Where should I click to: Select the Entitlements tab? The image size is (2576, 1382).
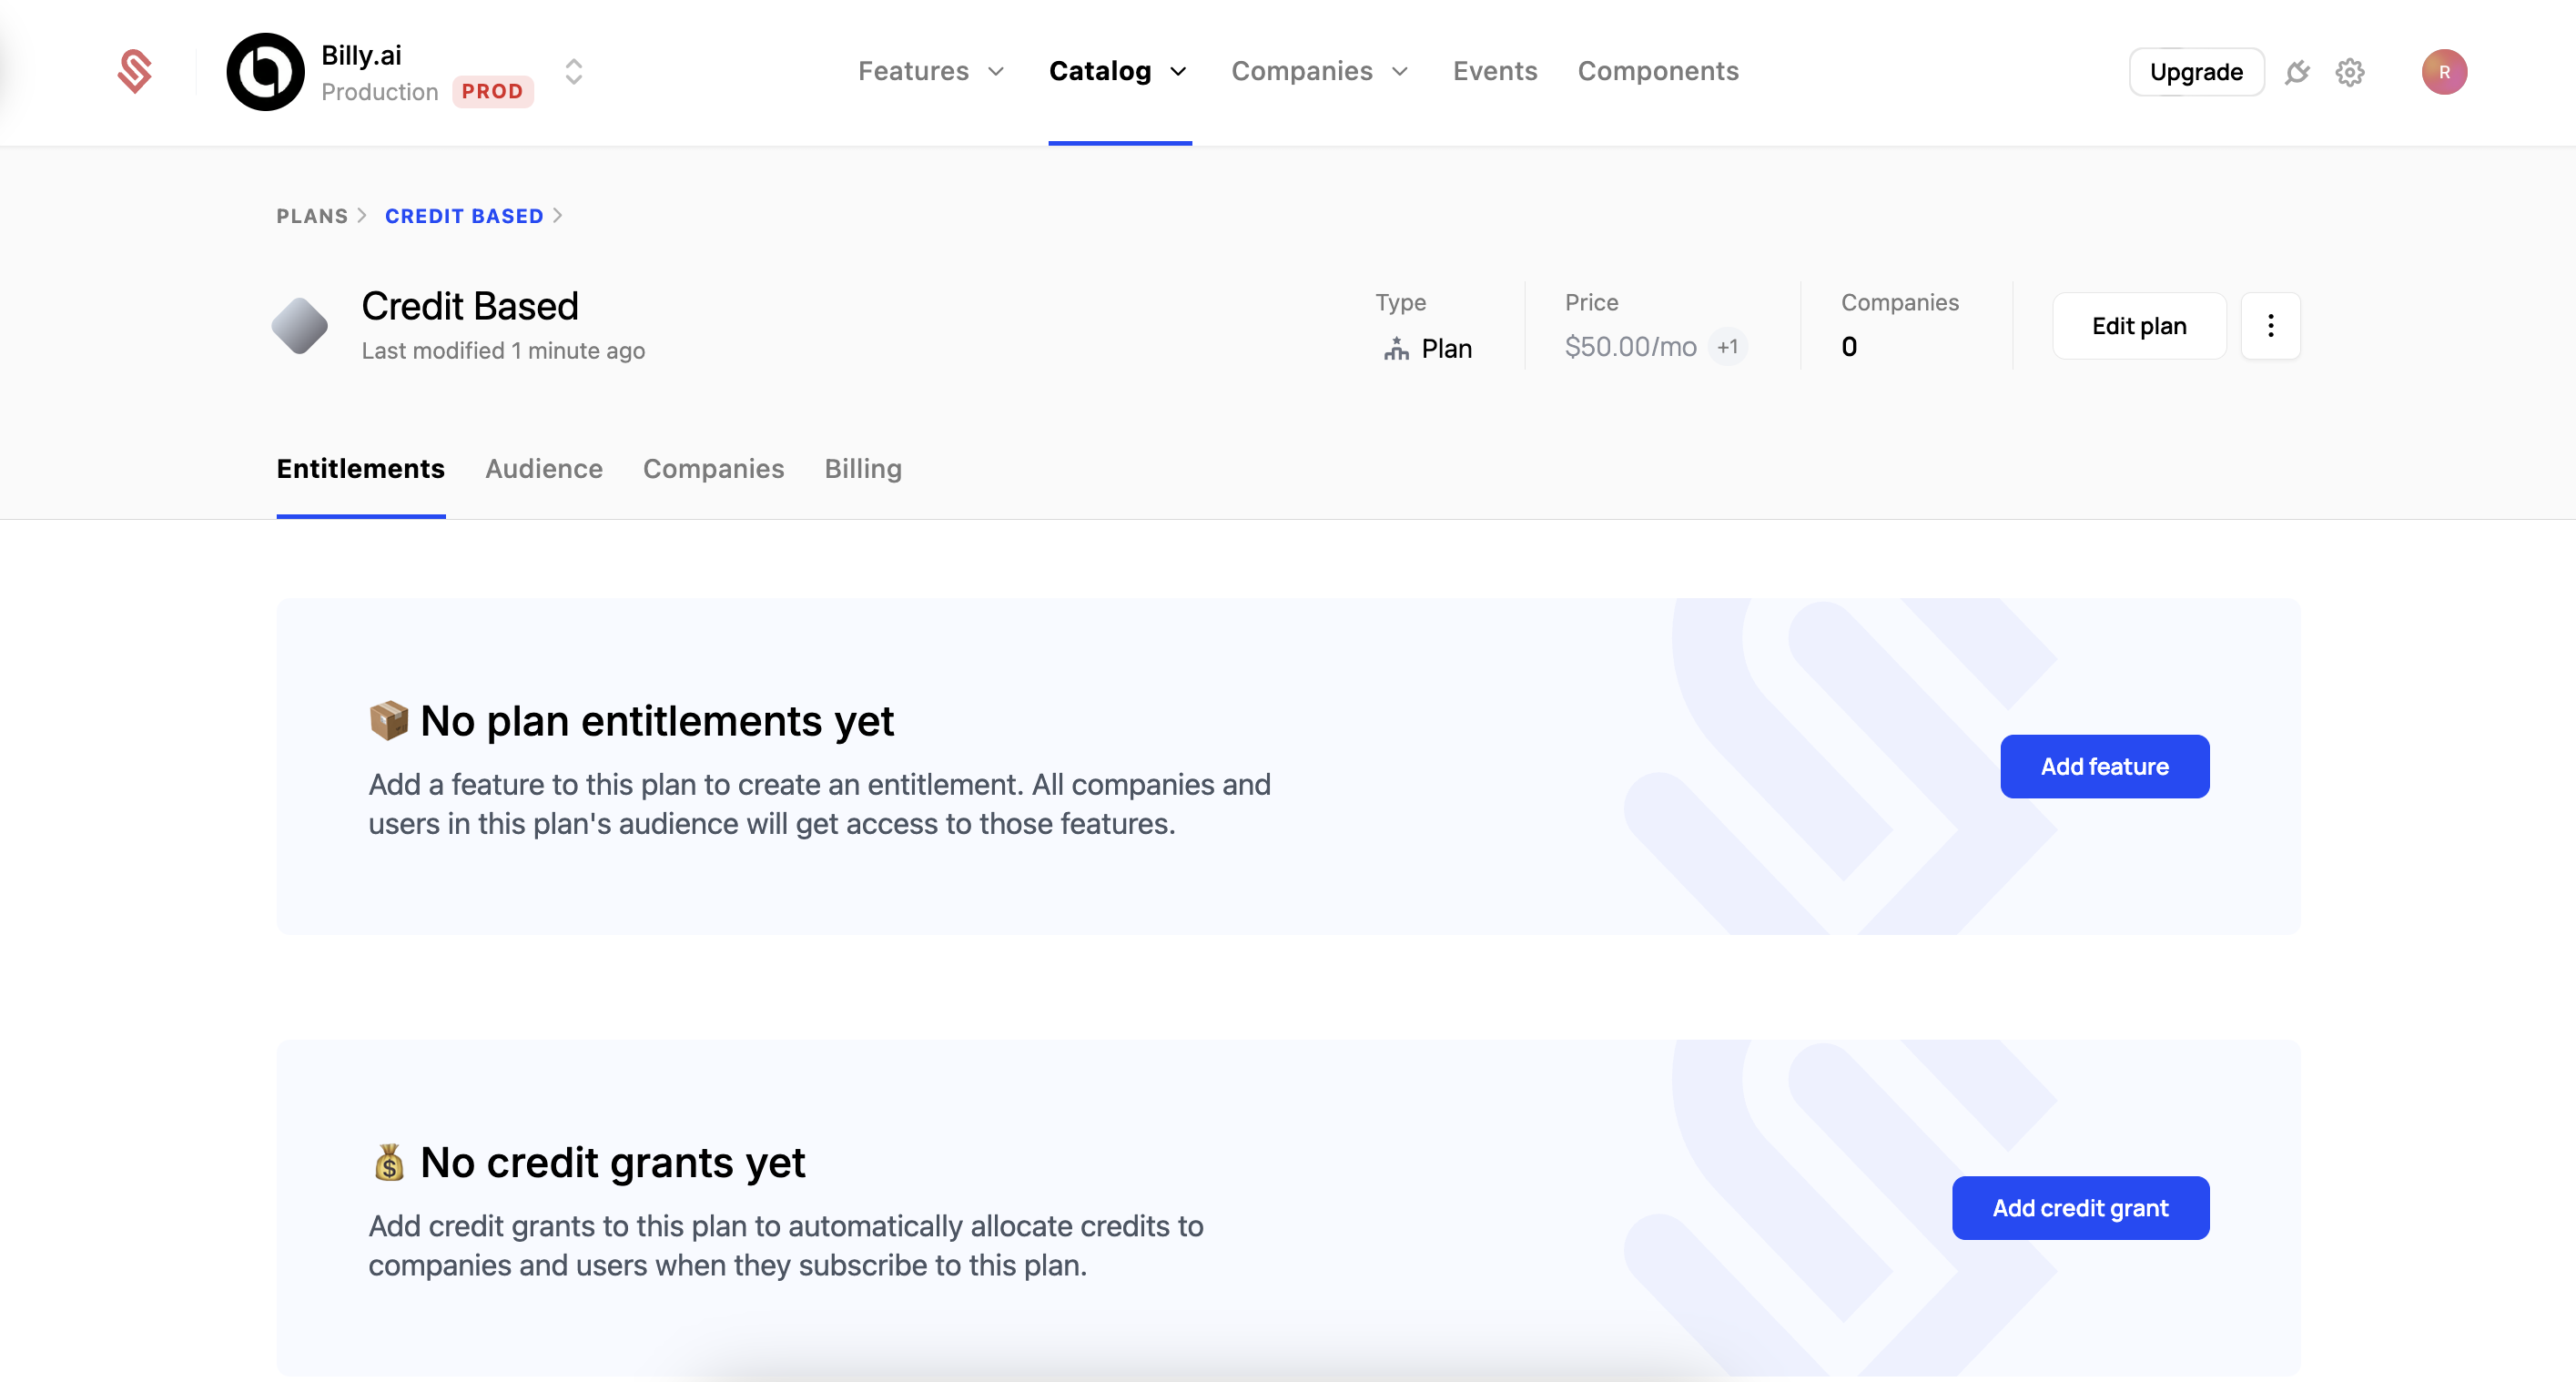click(360, 468)
